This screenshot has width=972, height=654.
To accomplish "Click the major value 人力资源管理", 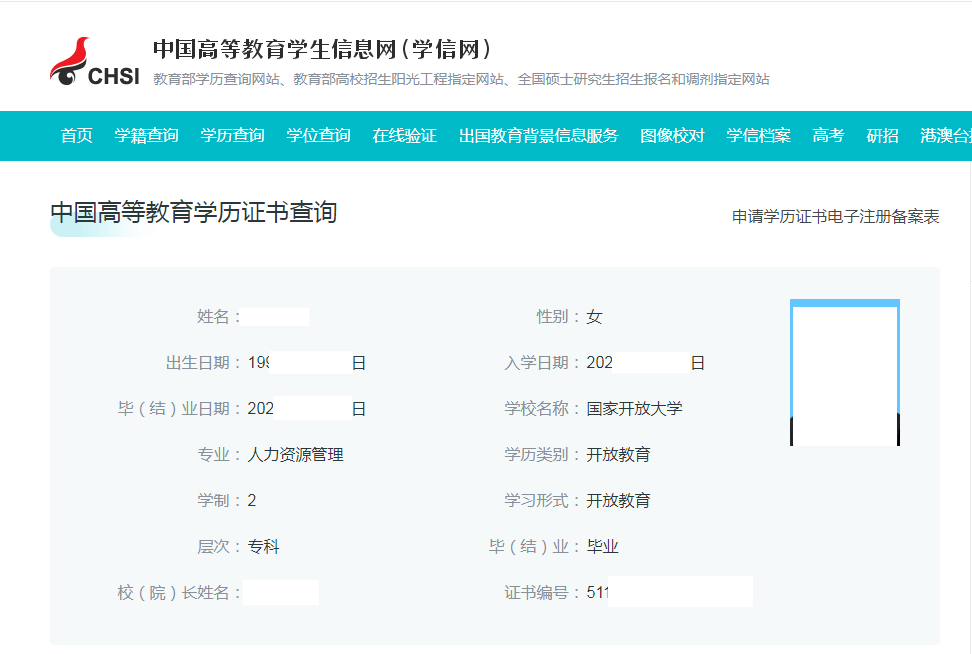I will point(296,454).
